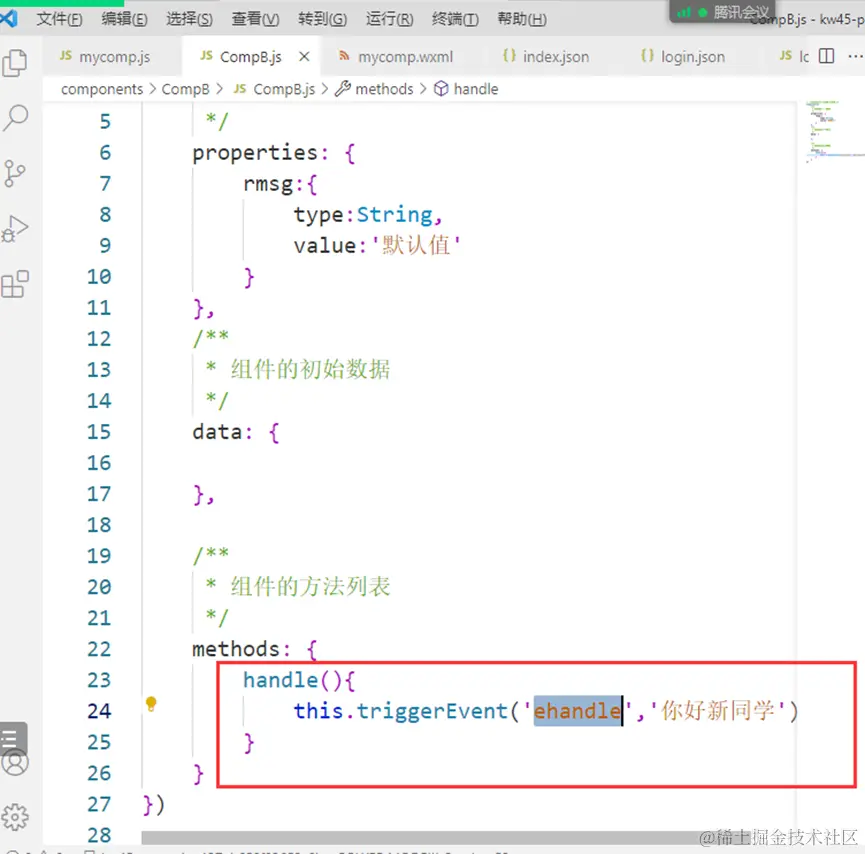
Task: Open the Explorer files view
Action: (x=15, y=63)
